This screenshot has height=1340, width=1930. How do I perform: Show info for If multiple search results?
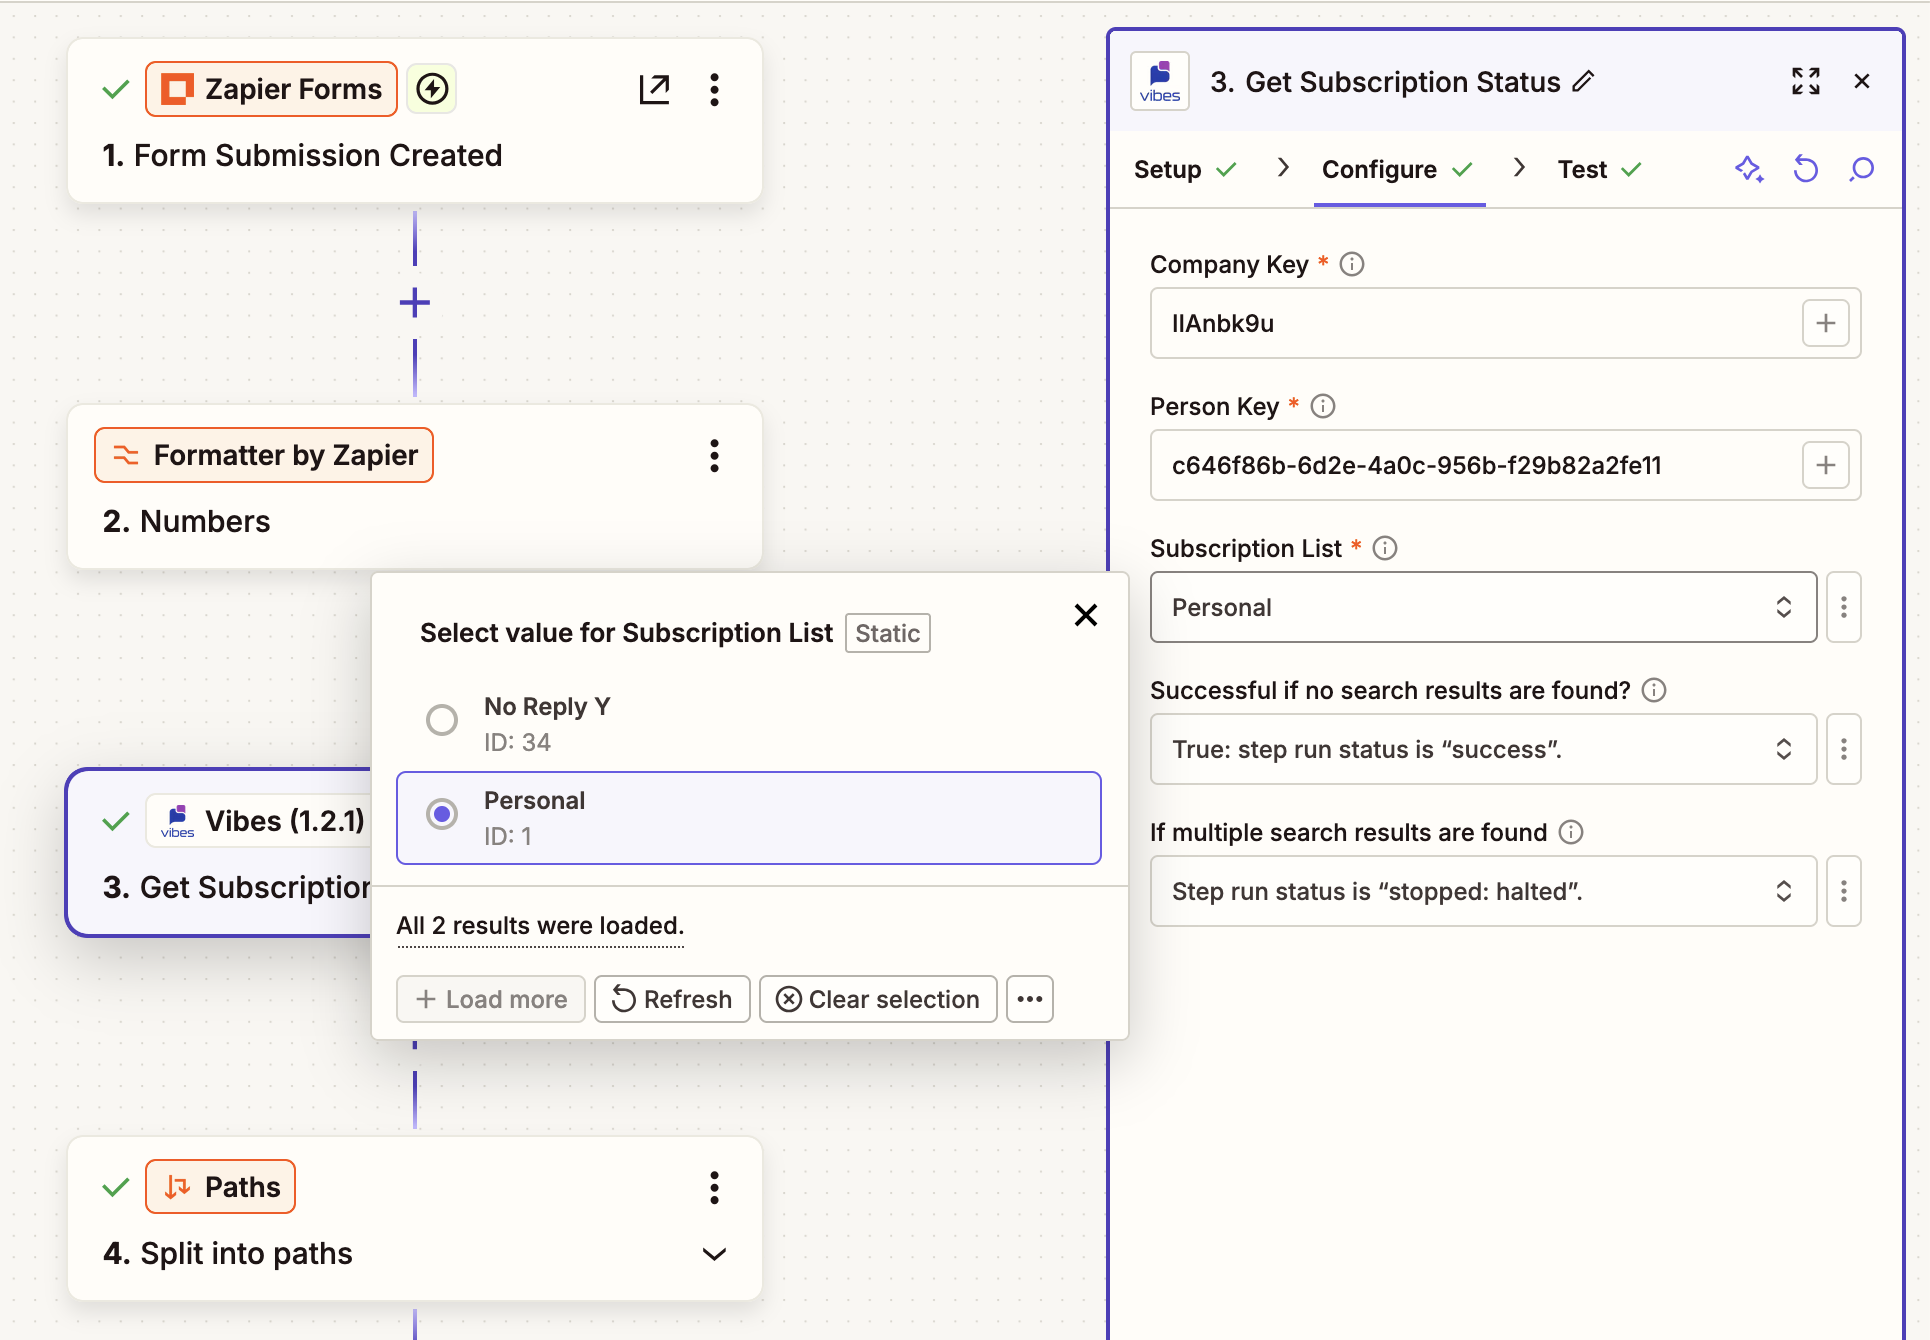click(1571, 832)
